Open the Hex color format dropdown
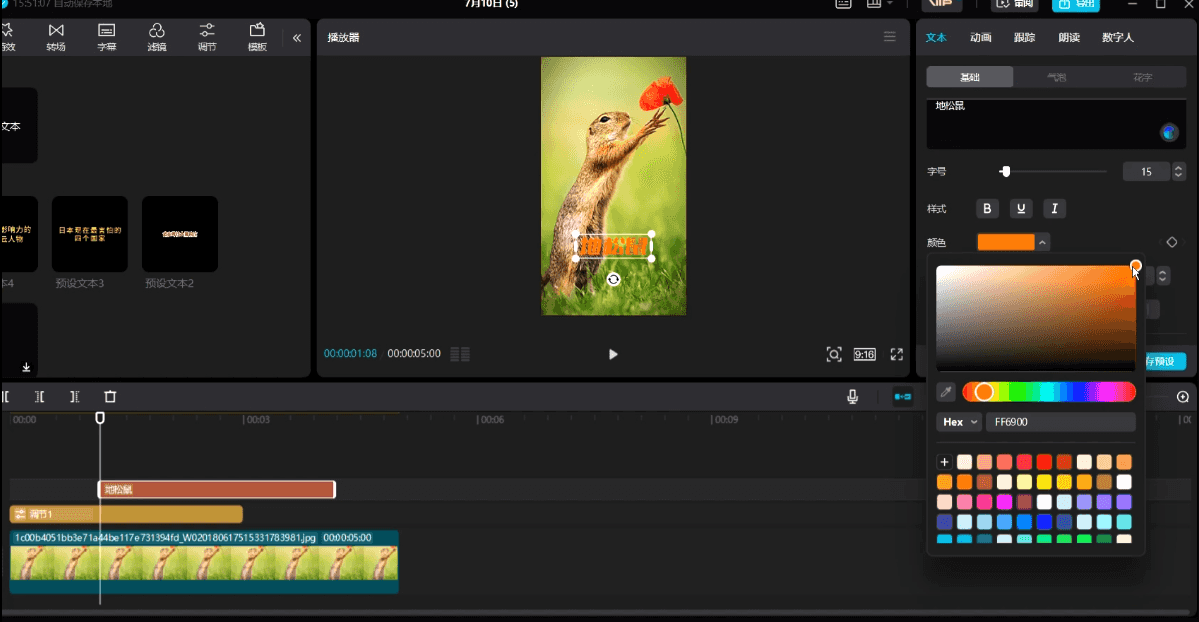 pyautogui.click(x=959, y=422)
